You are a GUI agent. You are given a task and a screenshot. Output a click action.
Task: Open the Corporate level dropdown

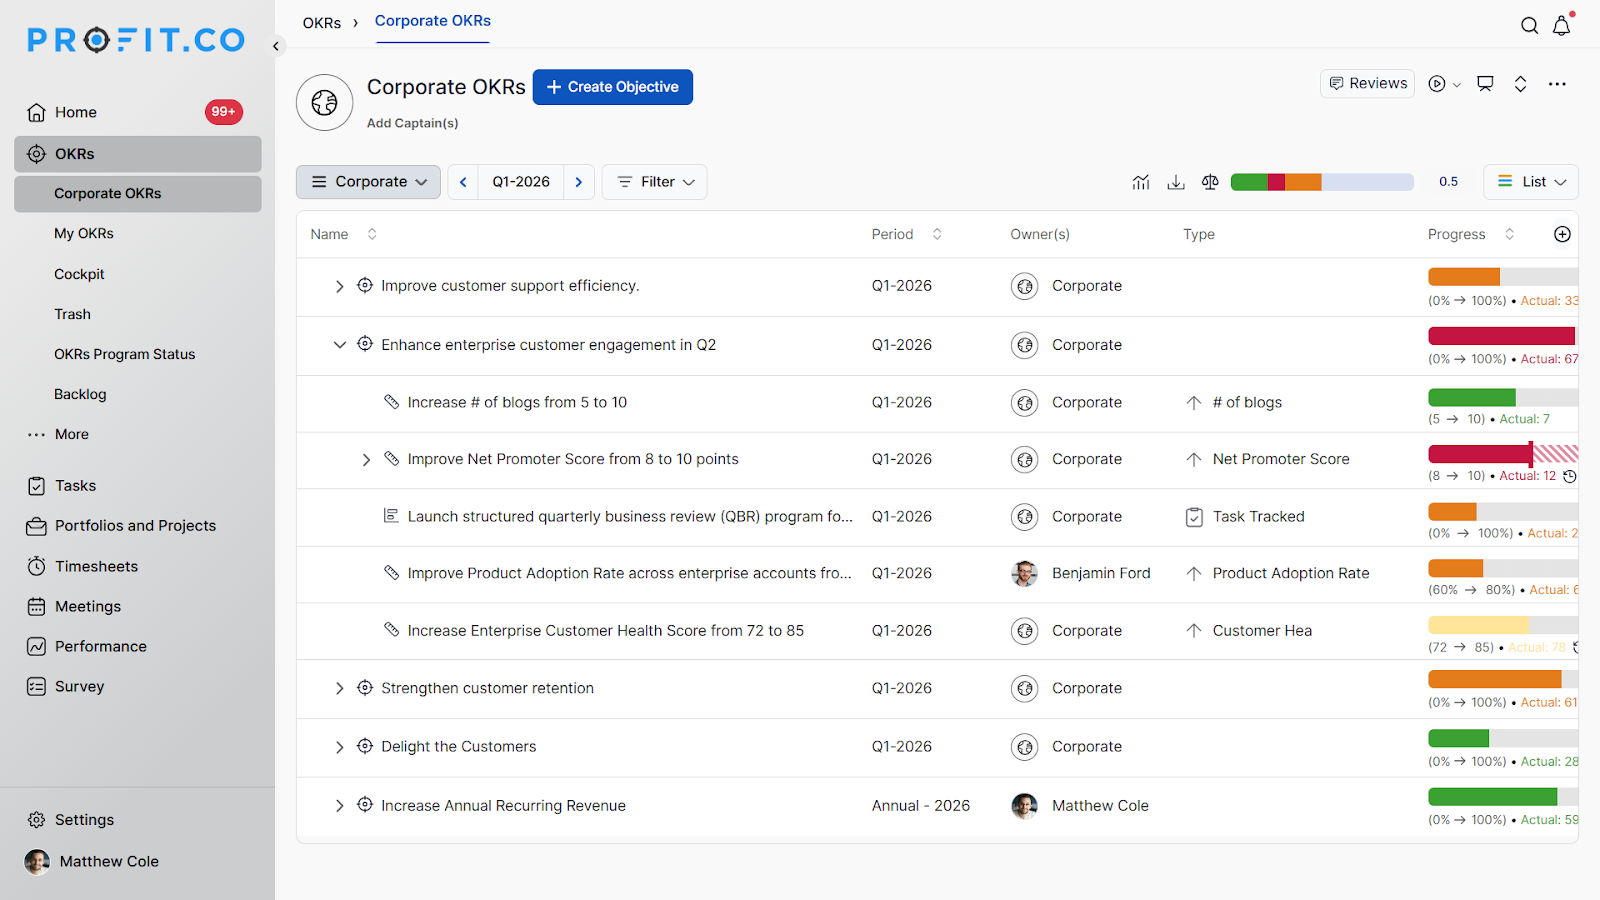tap(368, 182)
